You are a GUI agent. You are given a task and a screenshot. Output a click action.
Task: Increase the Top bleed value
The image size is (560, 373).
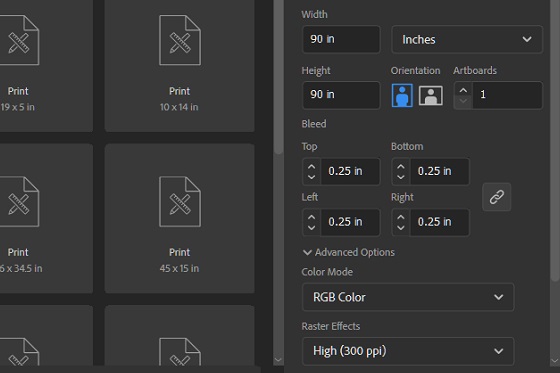[x=311, y=167]
